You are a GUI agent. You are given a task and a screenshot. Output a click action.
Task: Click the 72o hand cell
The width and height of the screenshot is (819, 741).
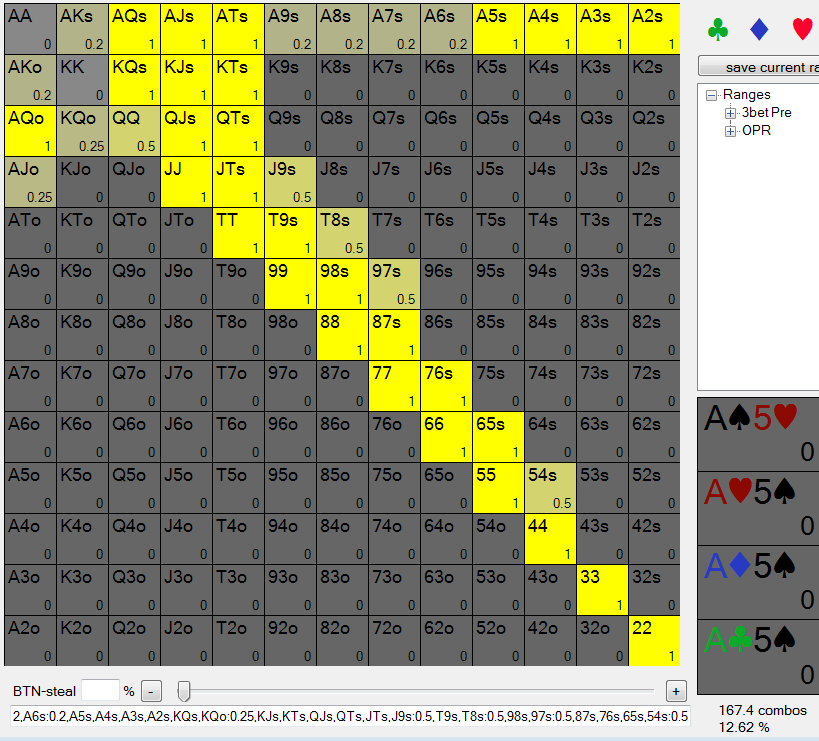(394, 641)
